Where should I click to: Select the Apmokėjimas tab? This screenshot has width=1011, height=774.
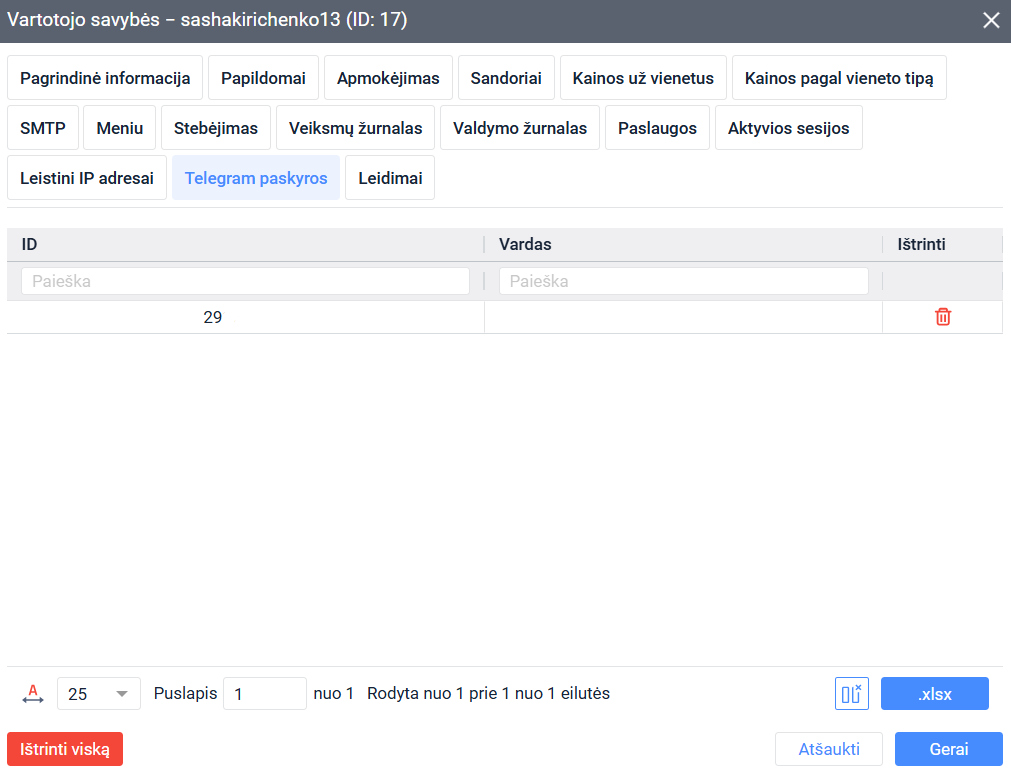[388, 78]
